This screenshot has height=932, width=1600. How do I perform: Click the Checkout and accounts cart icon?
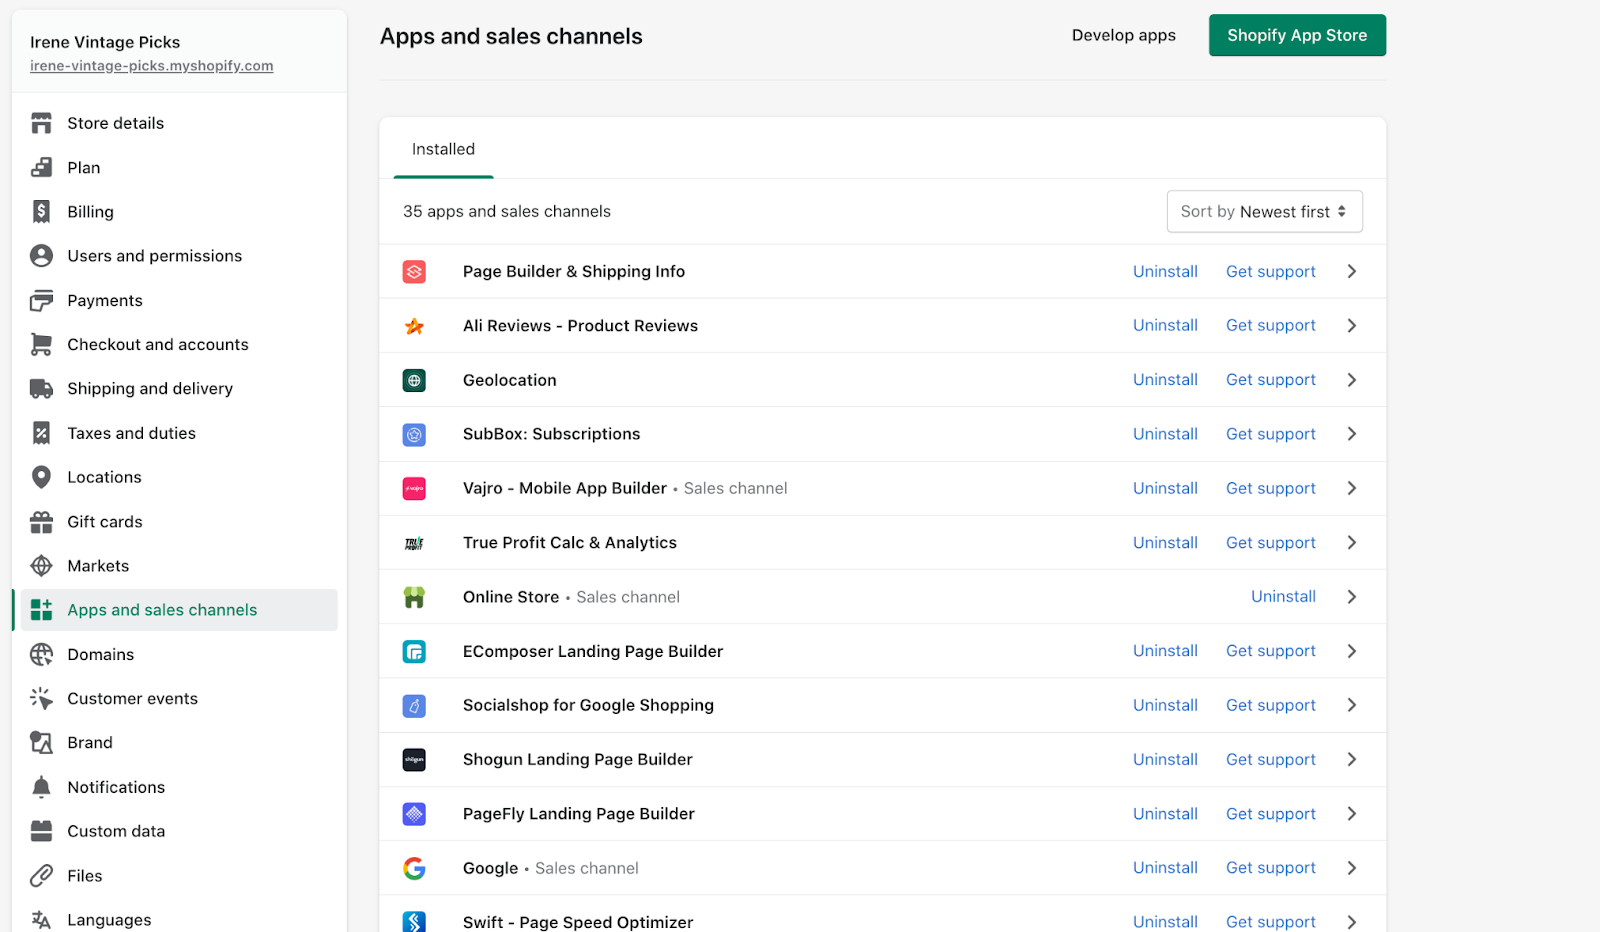pyautogui.click(x=41, y=344)
